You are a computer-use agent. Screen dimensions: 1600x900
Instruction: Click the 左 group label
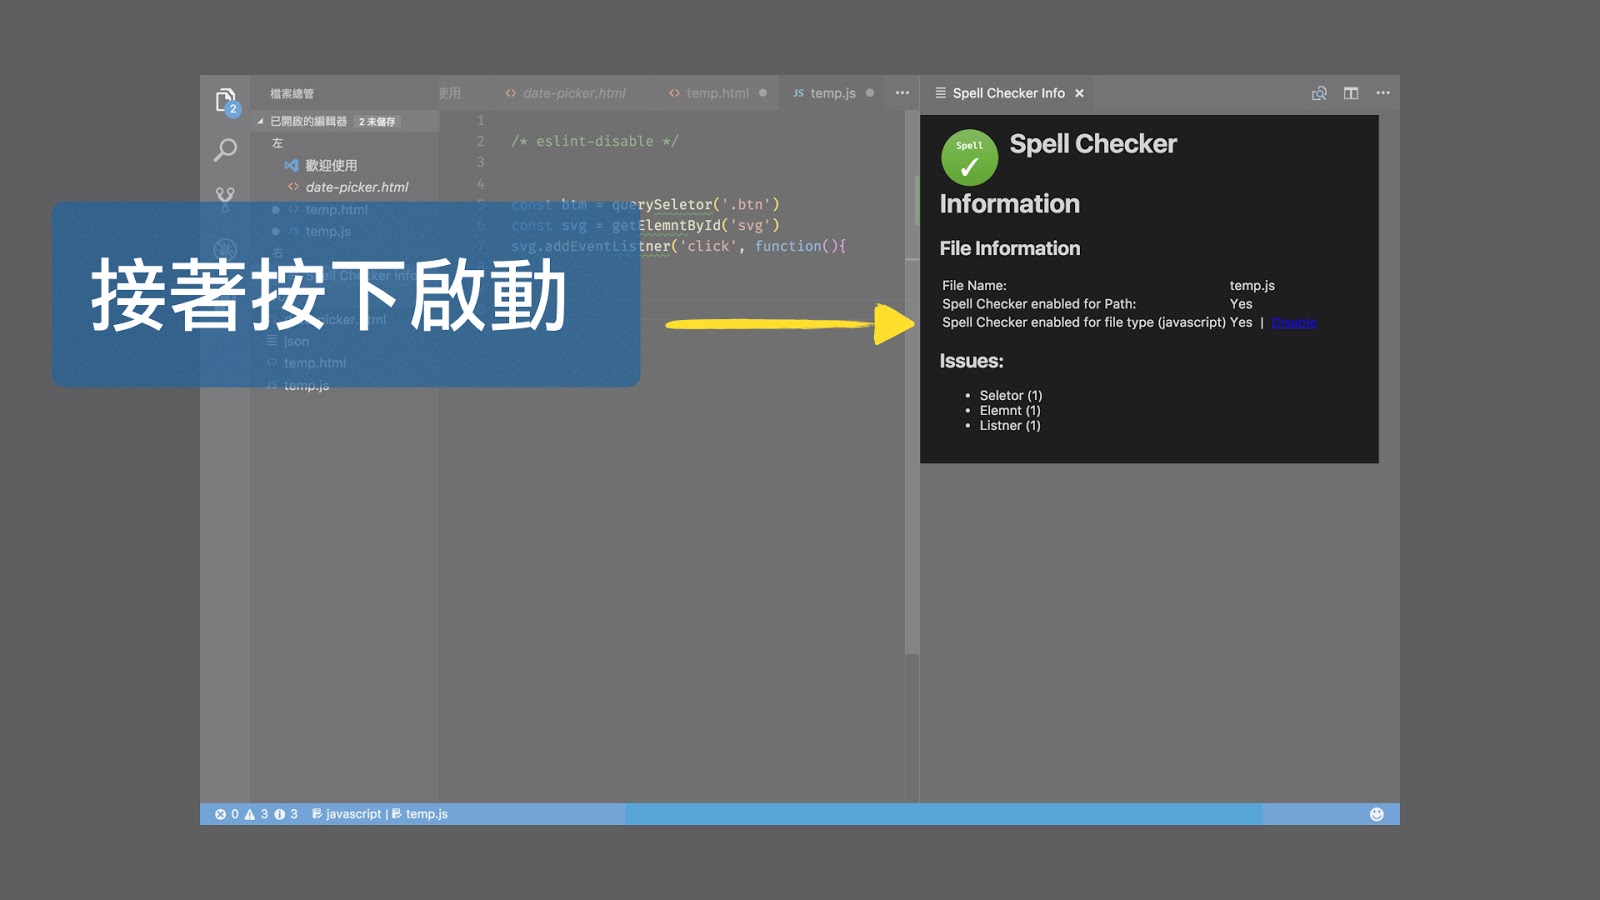(278, 143)
